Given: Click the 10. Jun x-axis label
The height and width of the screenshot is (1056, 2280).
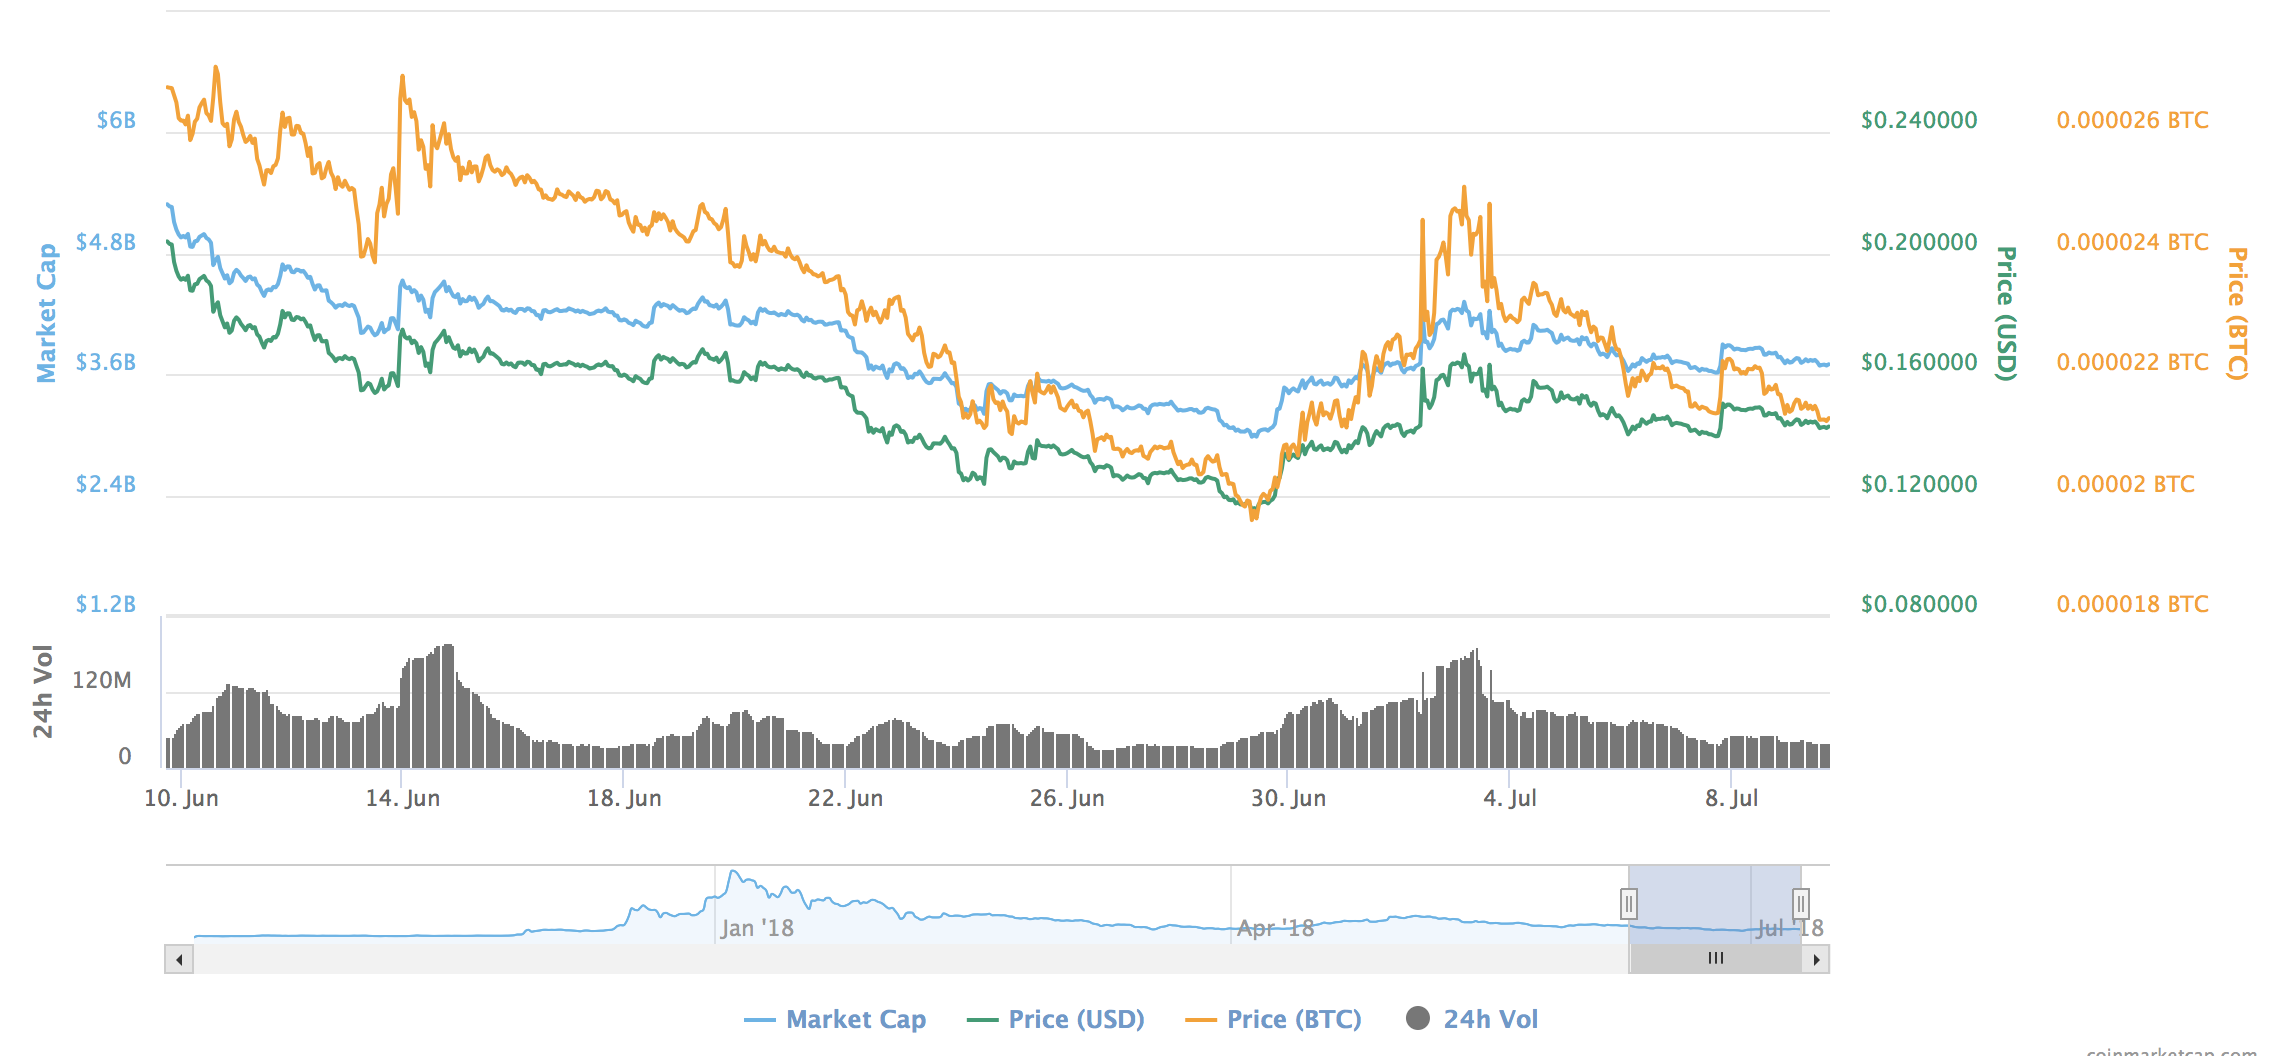Looking at the screenshot, I should (181, 798).
